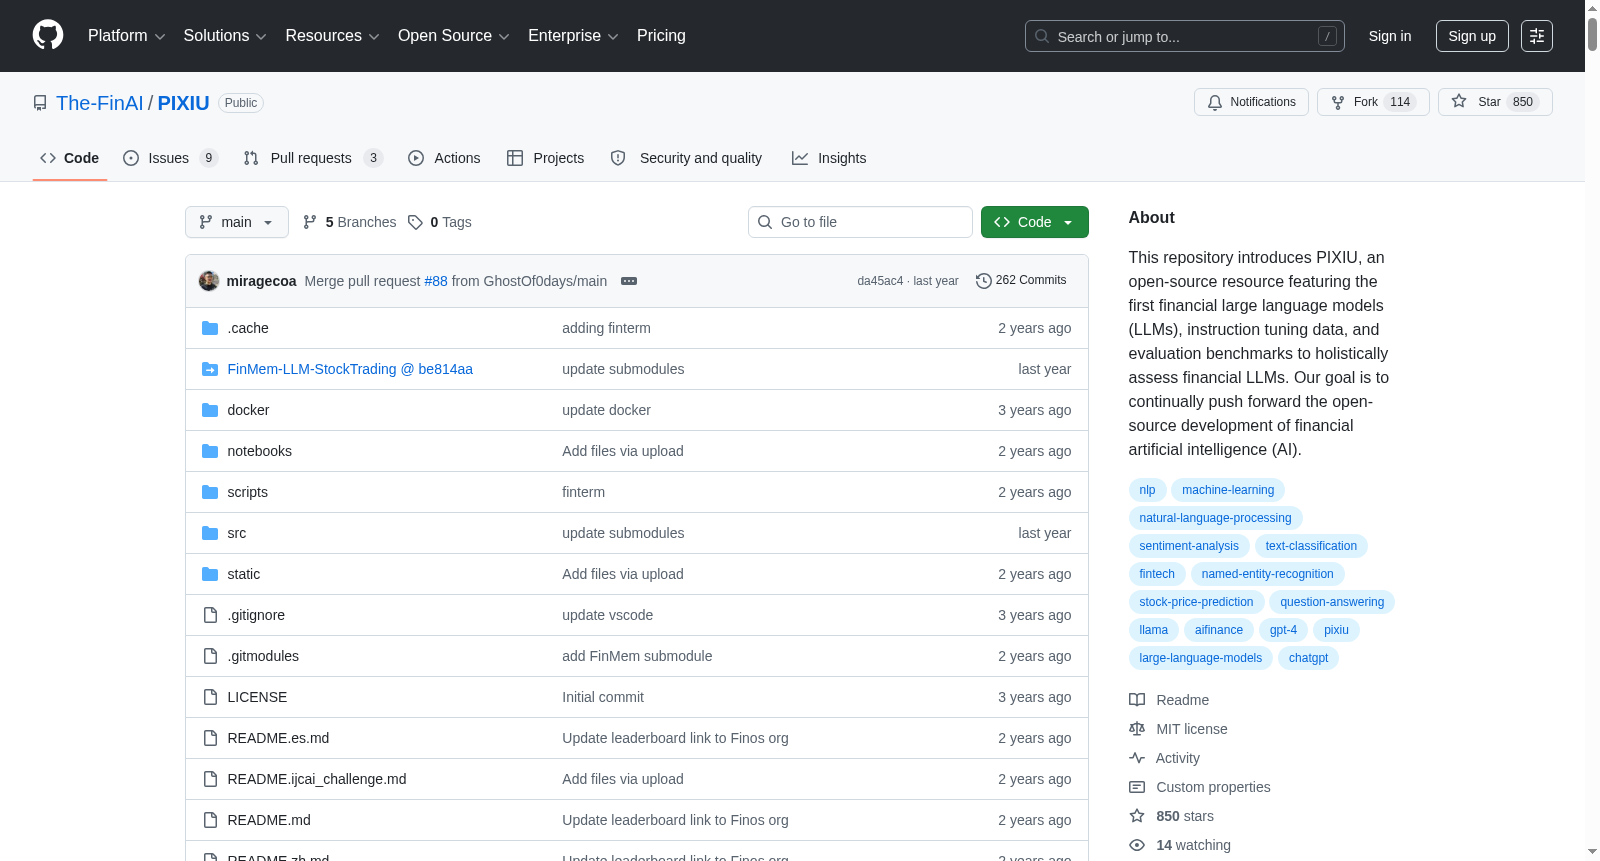Viewport: 1600px width, 861px height.
Task: Switch to the Projects tab
Action: (546, 158)
